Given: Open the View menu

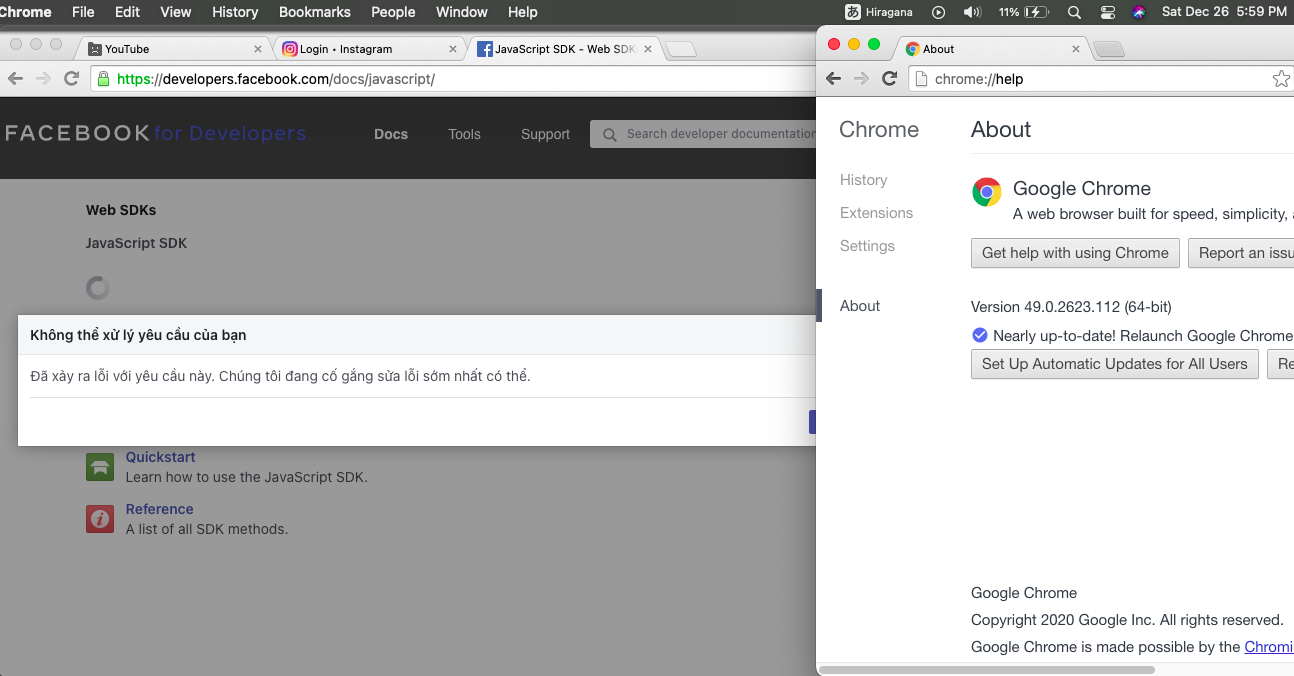Looking at the screenshot, I should 175,12.
